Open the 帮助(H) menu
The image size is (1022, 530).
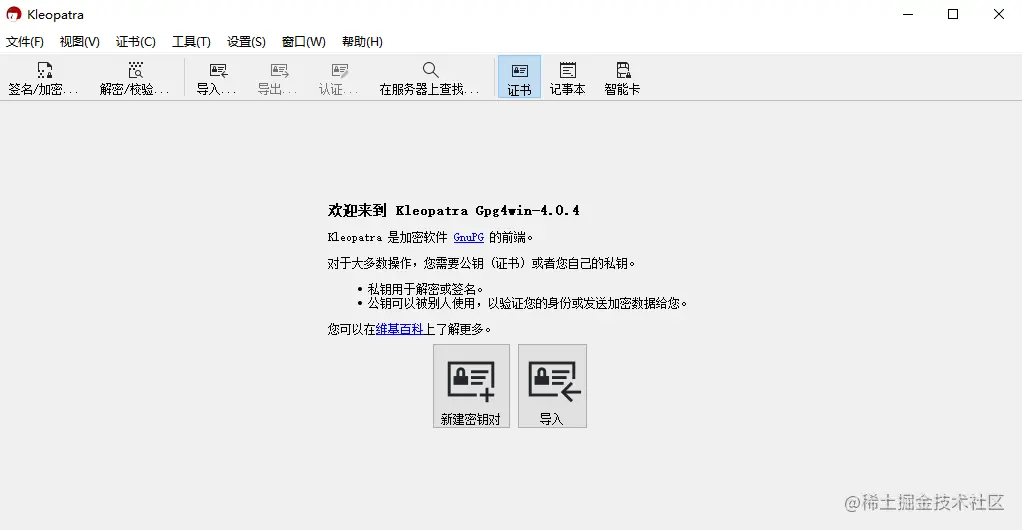362,42
